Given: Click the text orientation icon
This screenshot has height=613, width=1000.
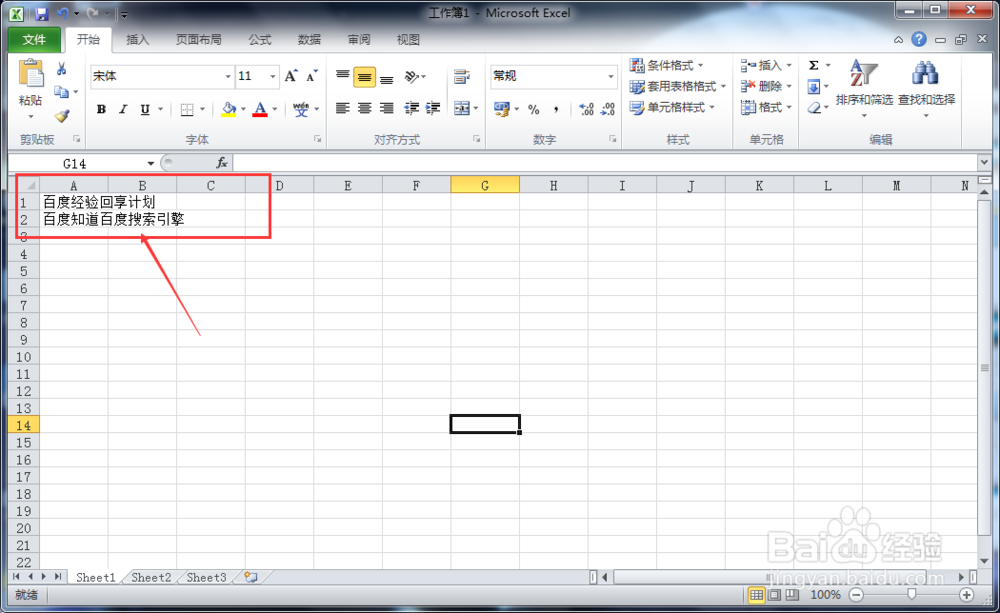Looking at the screenshot, I should [412, 77].
